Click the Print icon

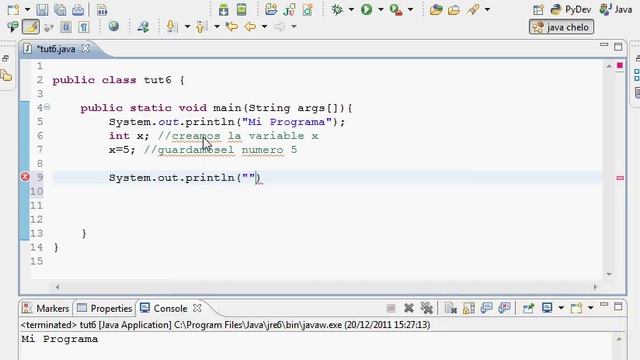78,9
